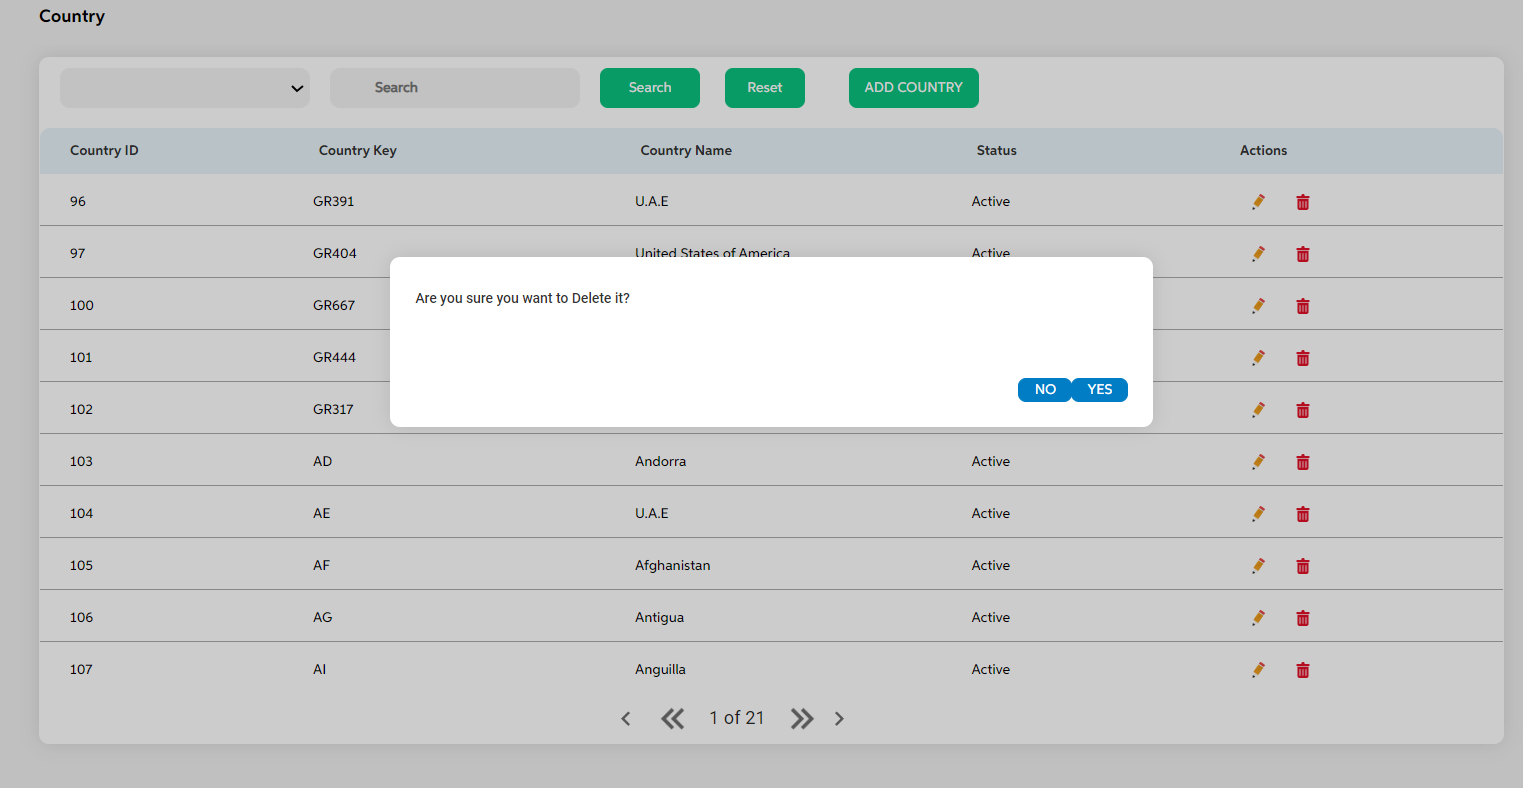Delete the country with ID 104
The image size is (1523, 788).
point(1302,514)
